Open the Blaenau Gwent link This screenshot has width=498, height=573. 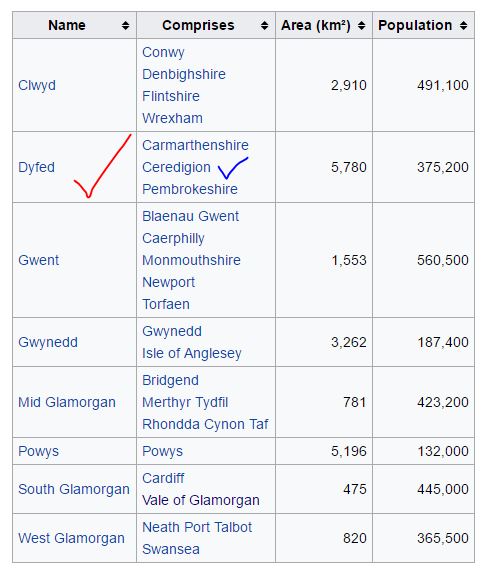(x=190, y=216)
